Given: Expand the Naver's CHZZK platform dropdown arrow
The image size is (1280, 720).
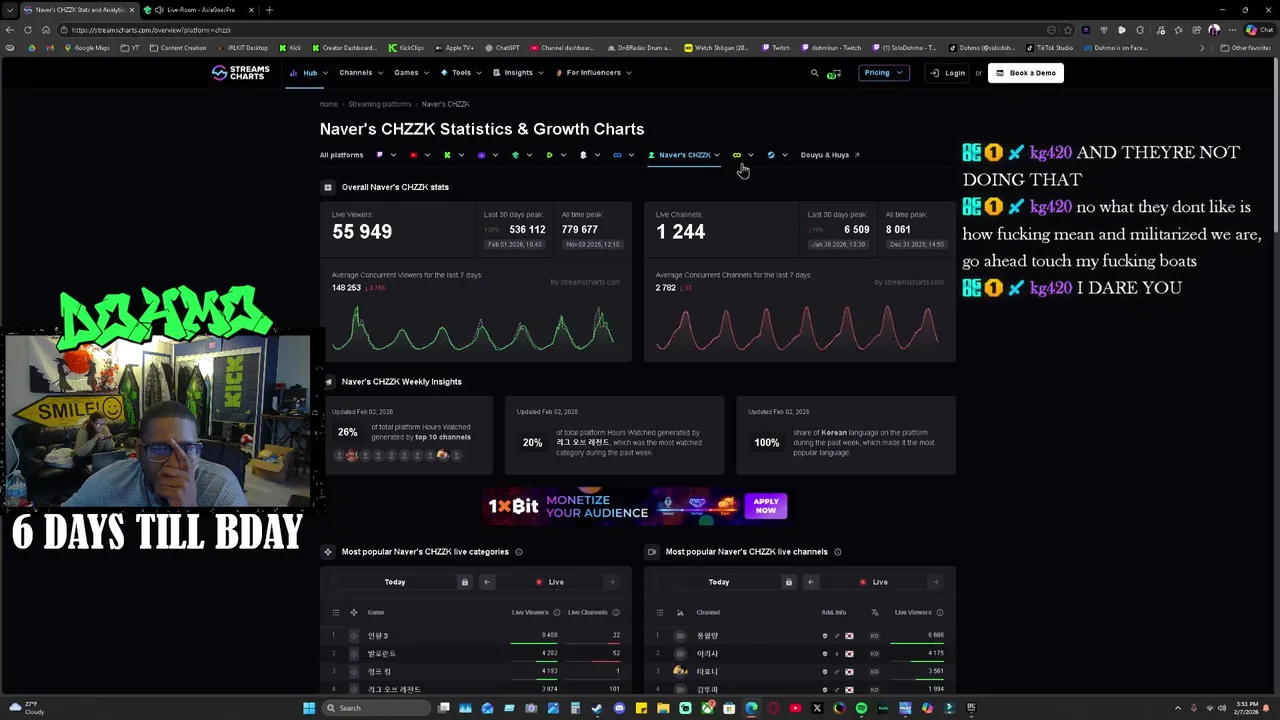Looking at the screenshot, I should pos(717,155).
